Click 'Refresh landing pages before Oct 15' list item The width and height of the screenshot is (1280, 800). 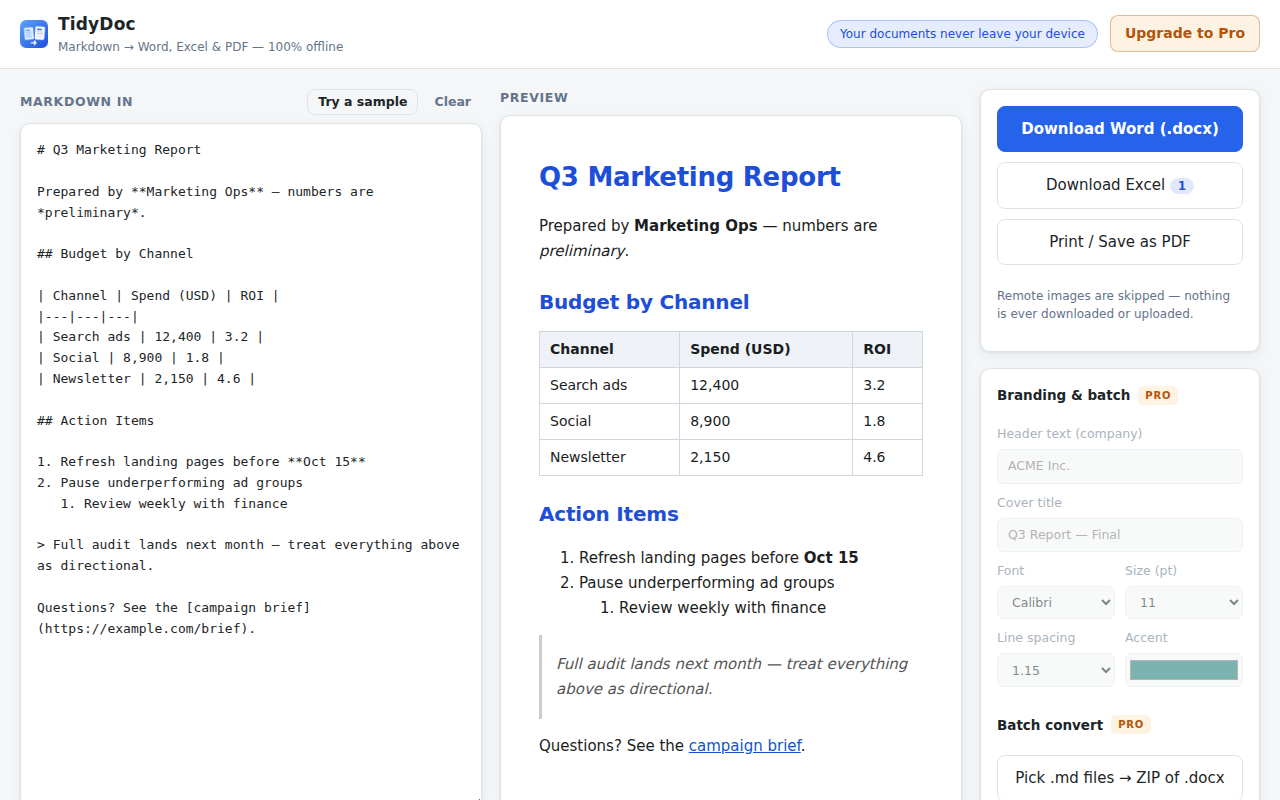pos(718,558)
